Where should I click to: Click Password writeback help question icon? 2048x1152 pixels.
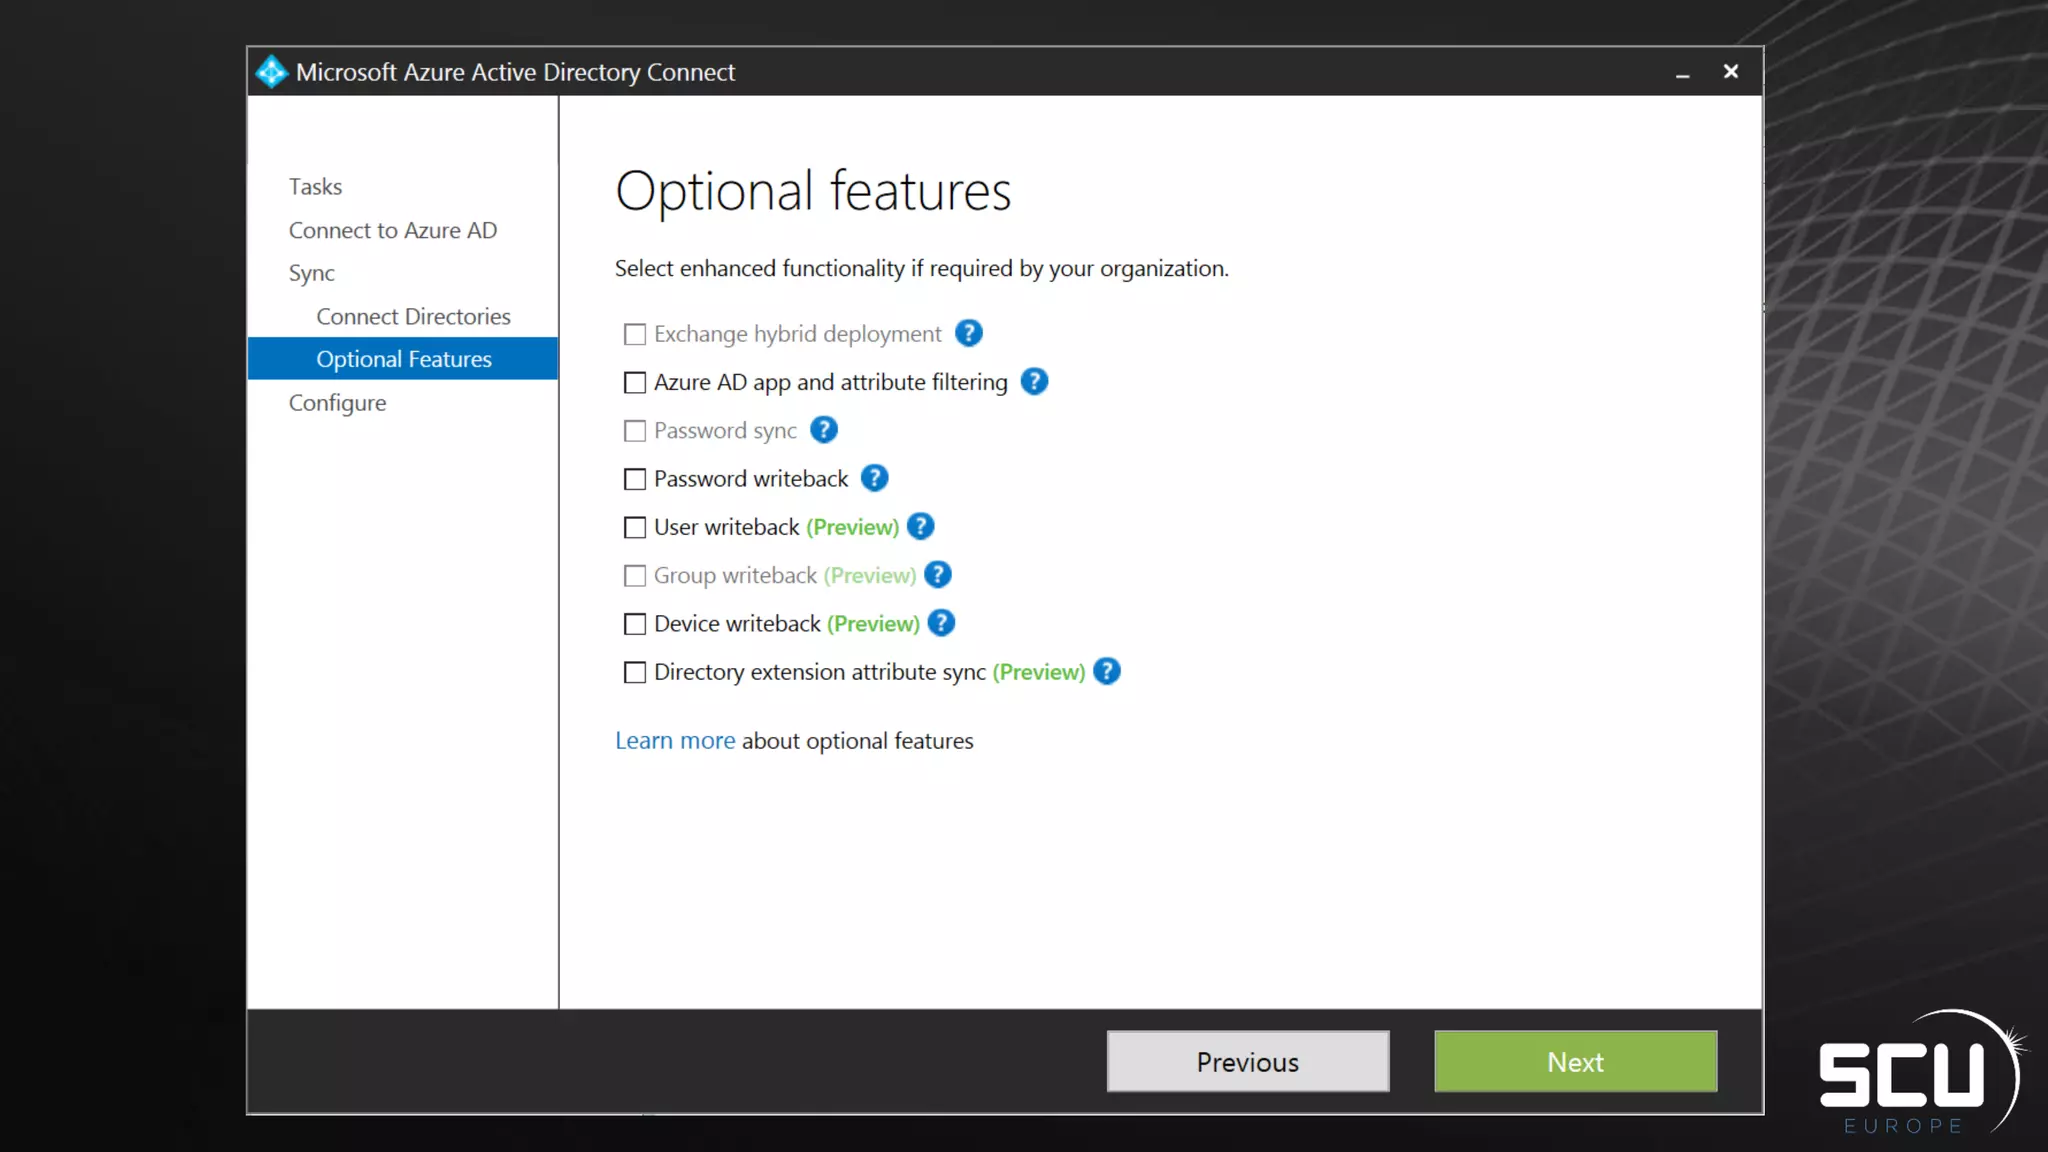[874, 478]
